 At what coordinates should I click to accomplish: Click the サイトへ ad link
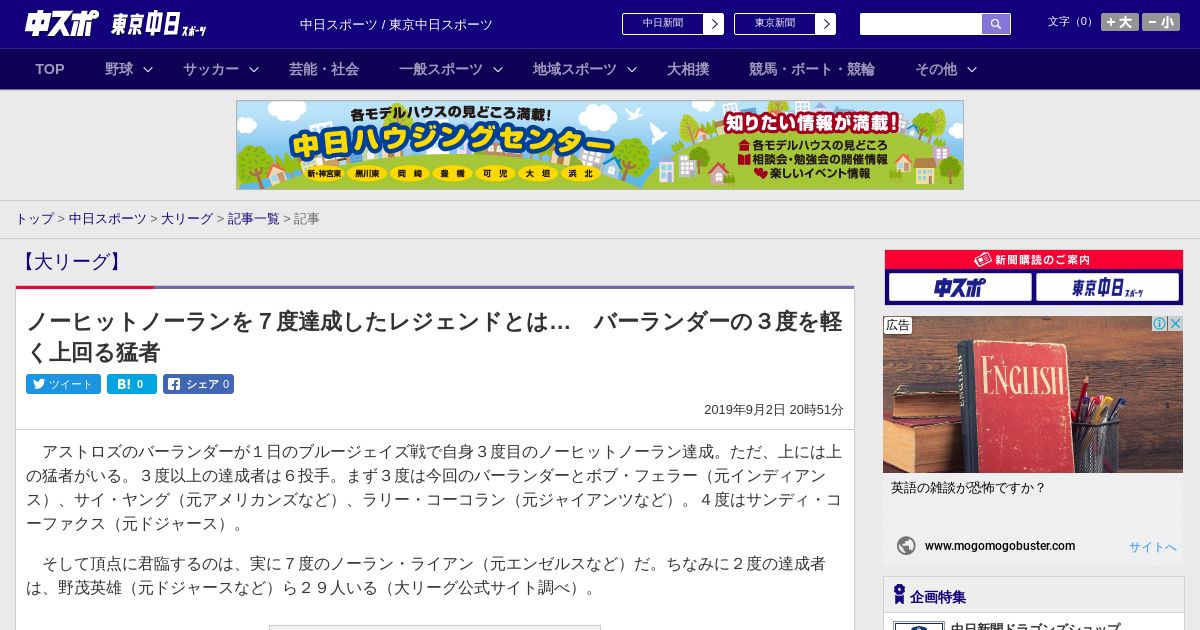pos(1153,547)
